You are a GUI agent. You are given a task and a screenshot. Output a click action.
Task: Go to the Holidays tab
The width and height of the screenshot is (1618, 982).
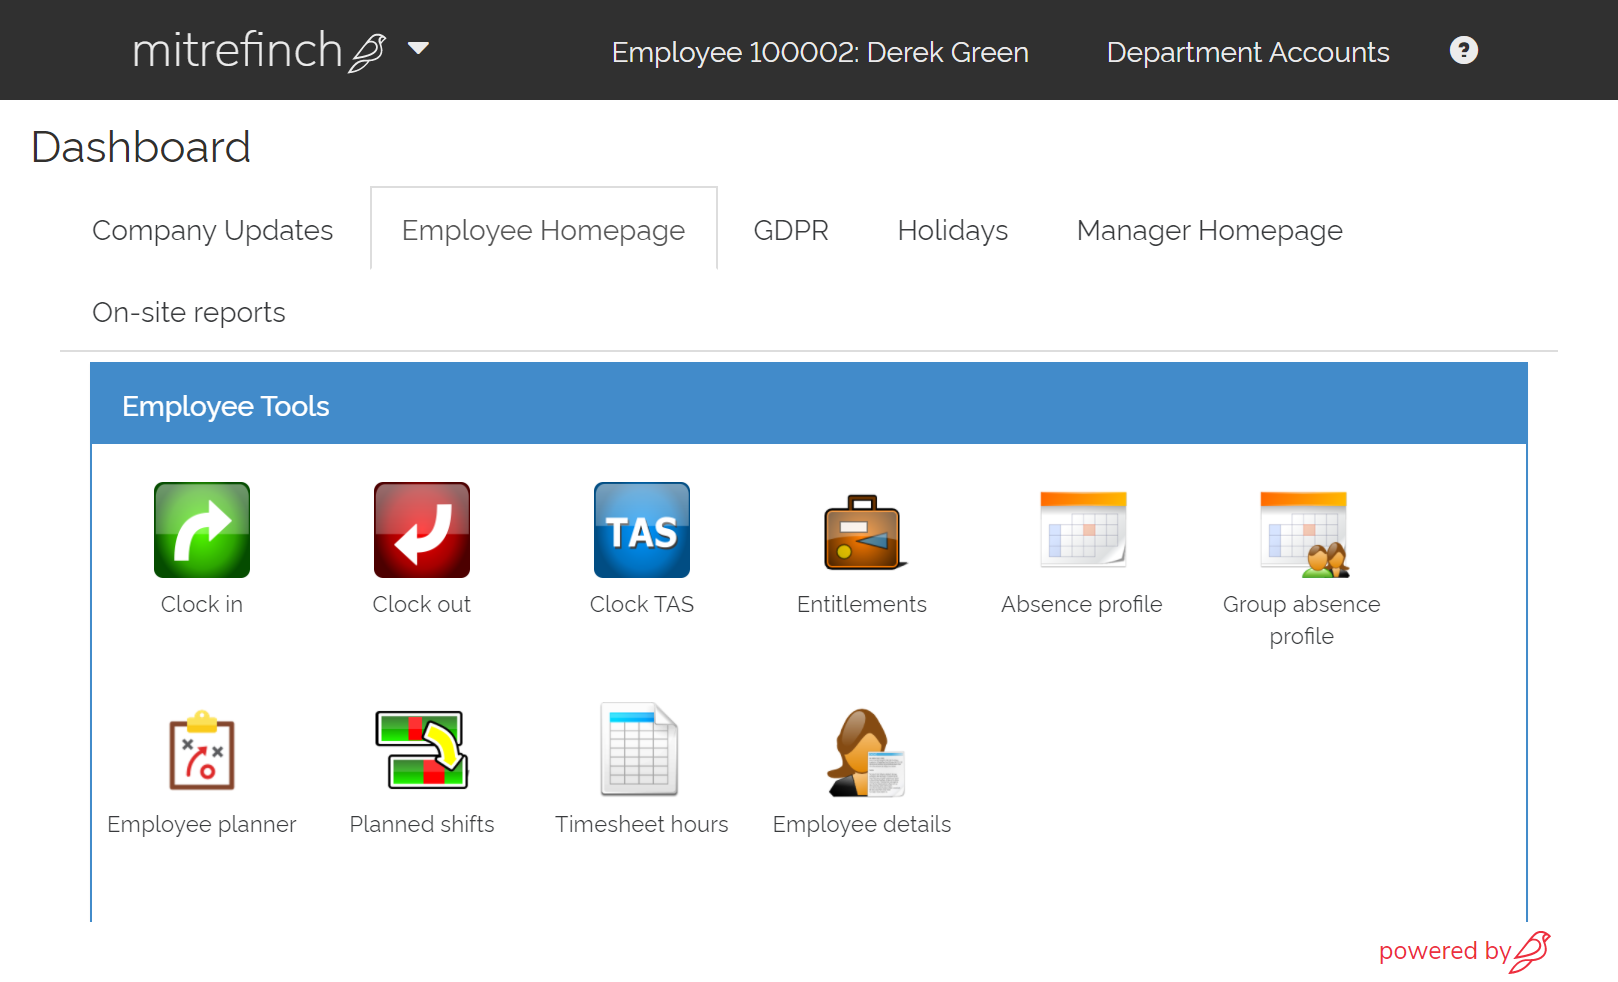tap(952, 230)
